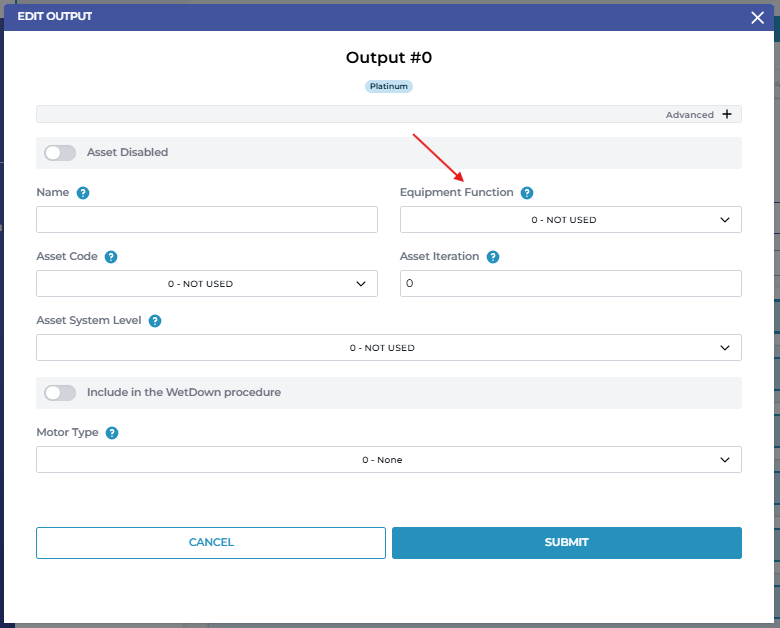Expand the Asset System Level dropdown
The height and width of the screenshot is (628, 780).
388,348
